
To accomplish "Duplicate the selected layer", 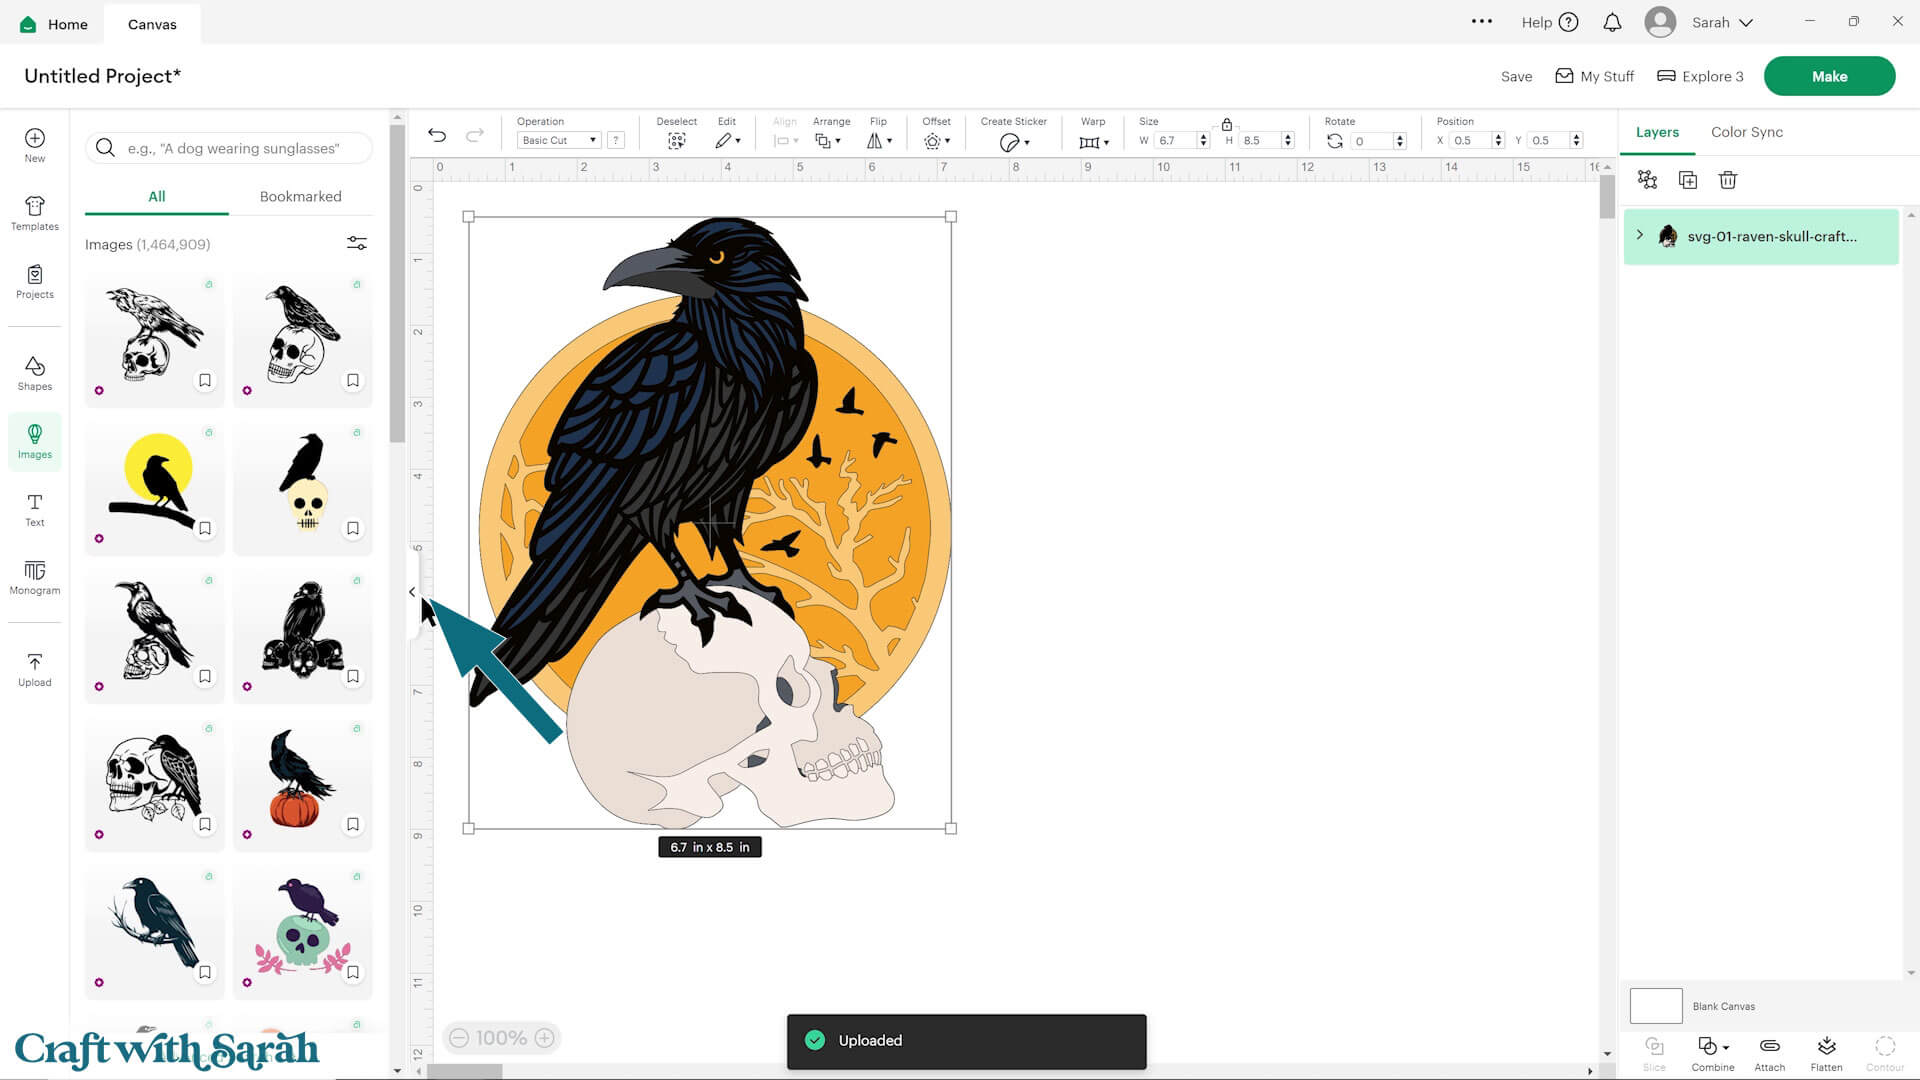I will (x=1687, y=180).
